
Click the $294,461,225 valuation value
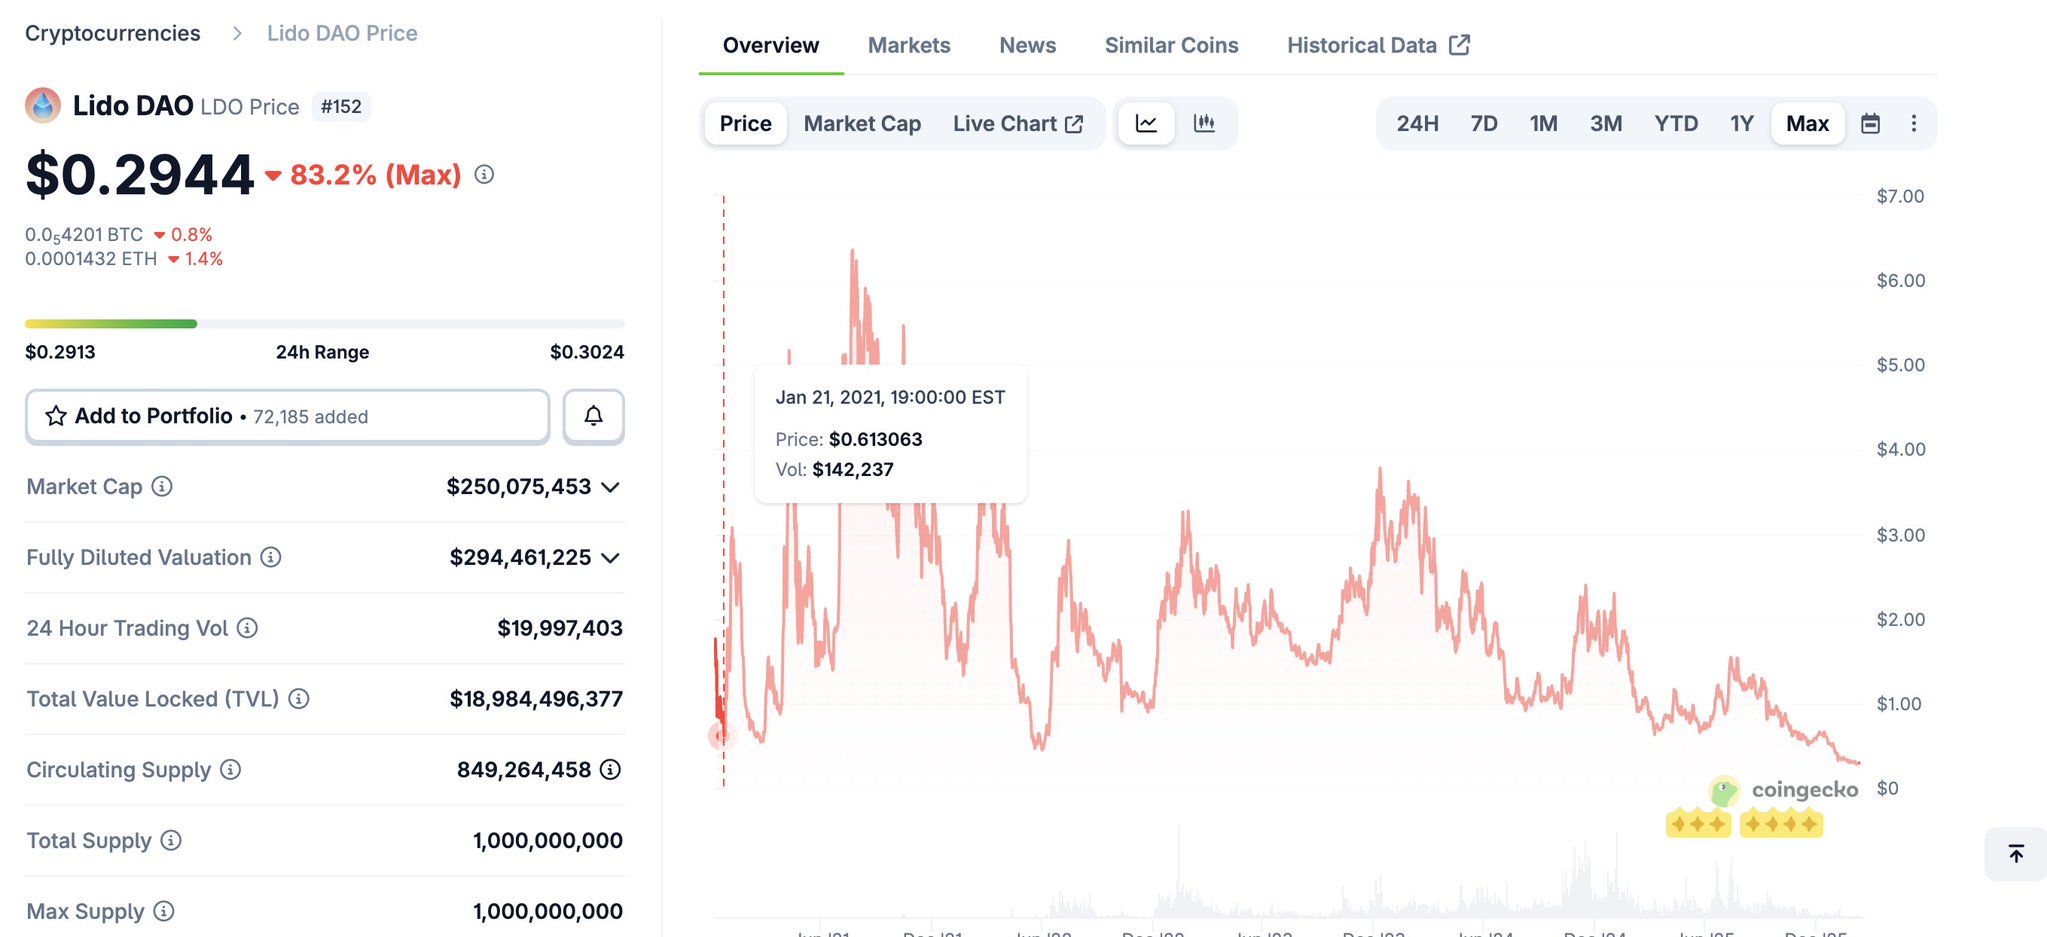click(x=520, y=558)
